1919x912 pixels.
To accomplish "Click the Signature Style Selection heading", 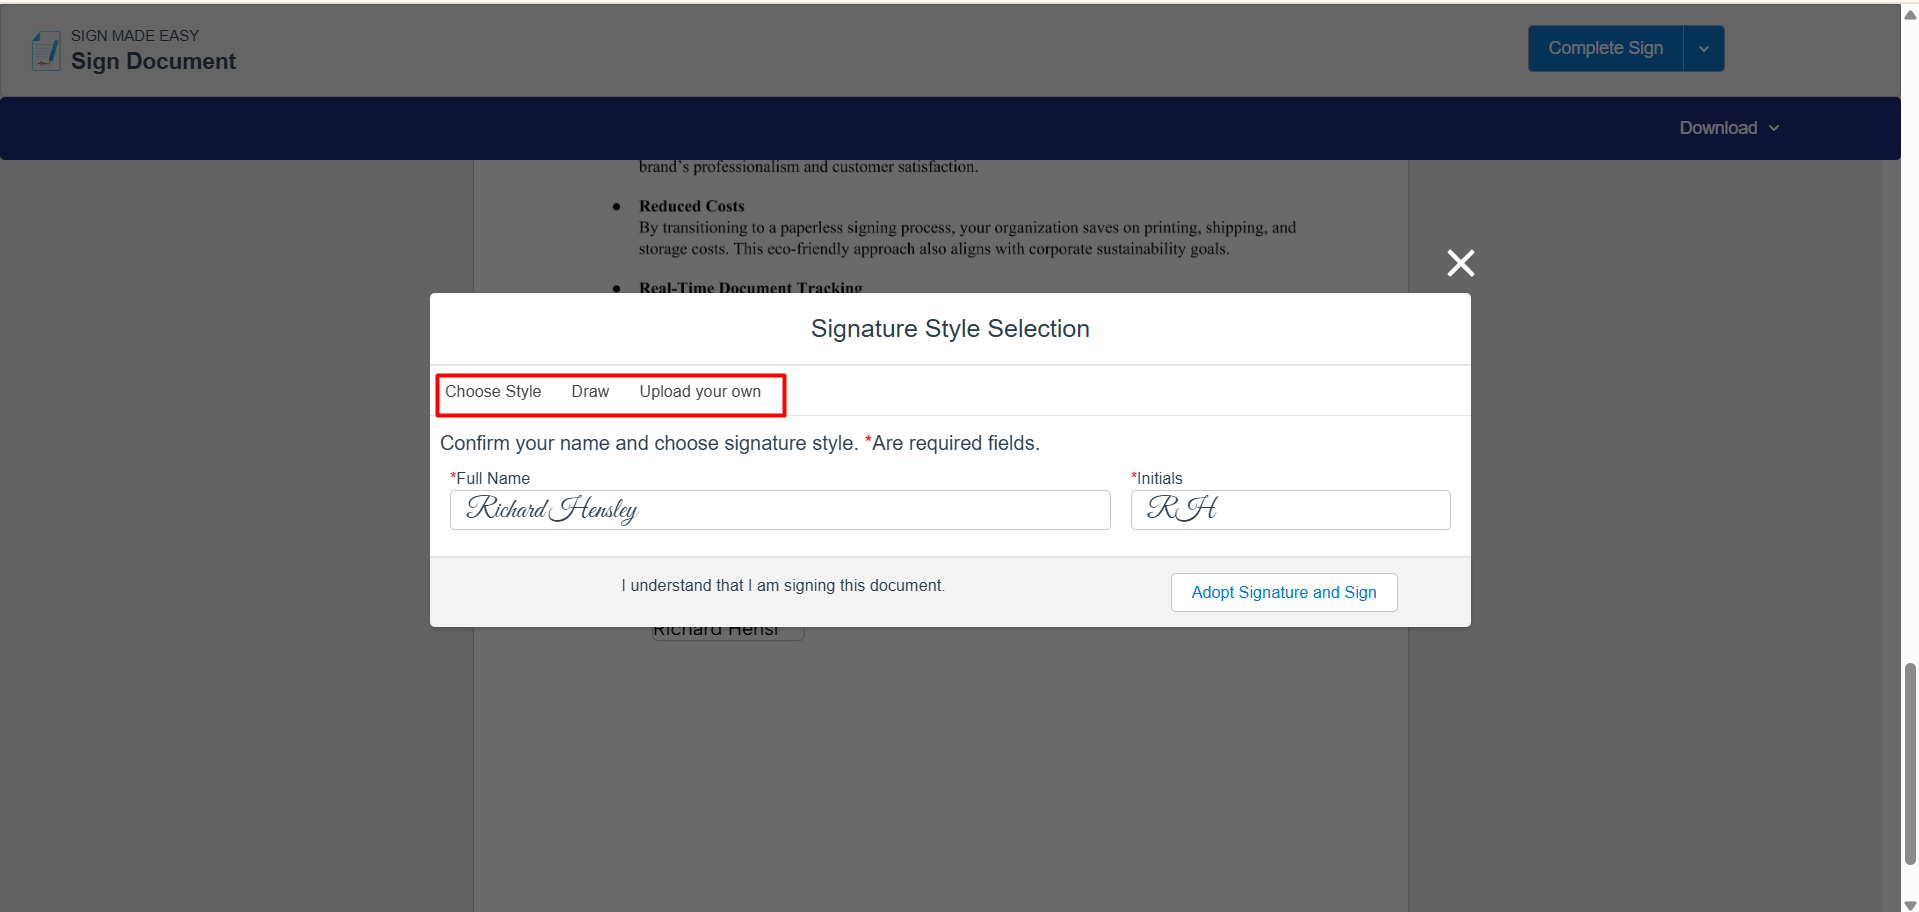I will [x=950, y=329].
